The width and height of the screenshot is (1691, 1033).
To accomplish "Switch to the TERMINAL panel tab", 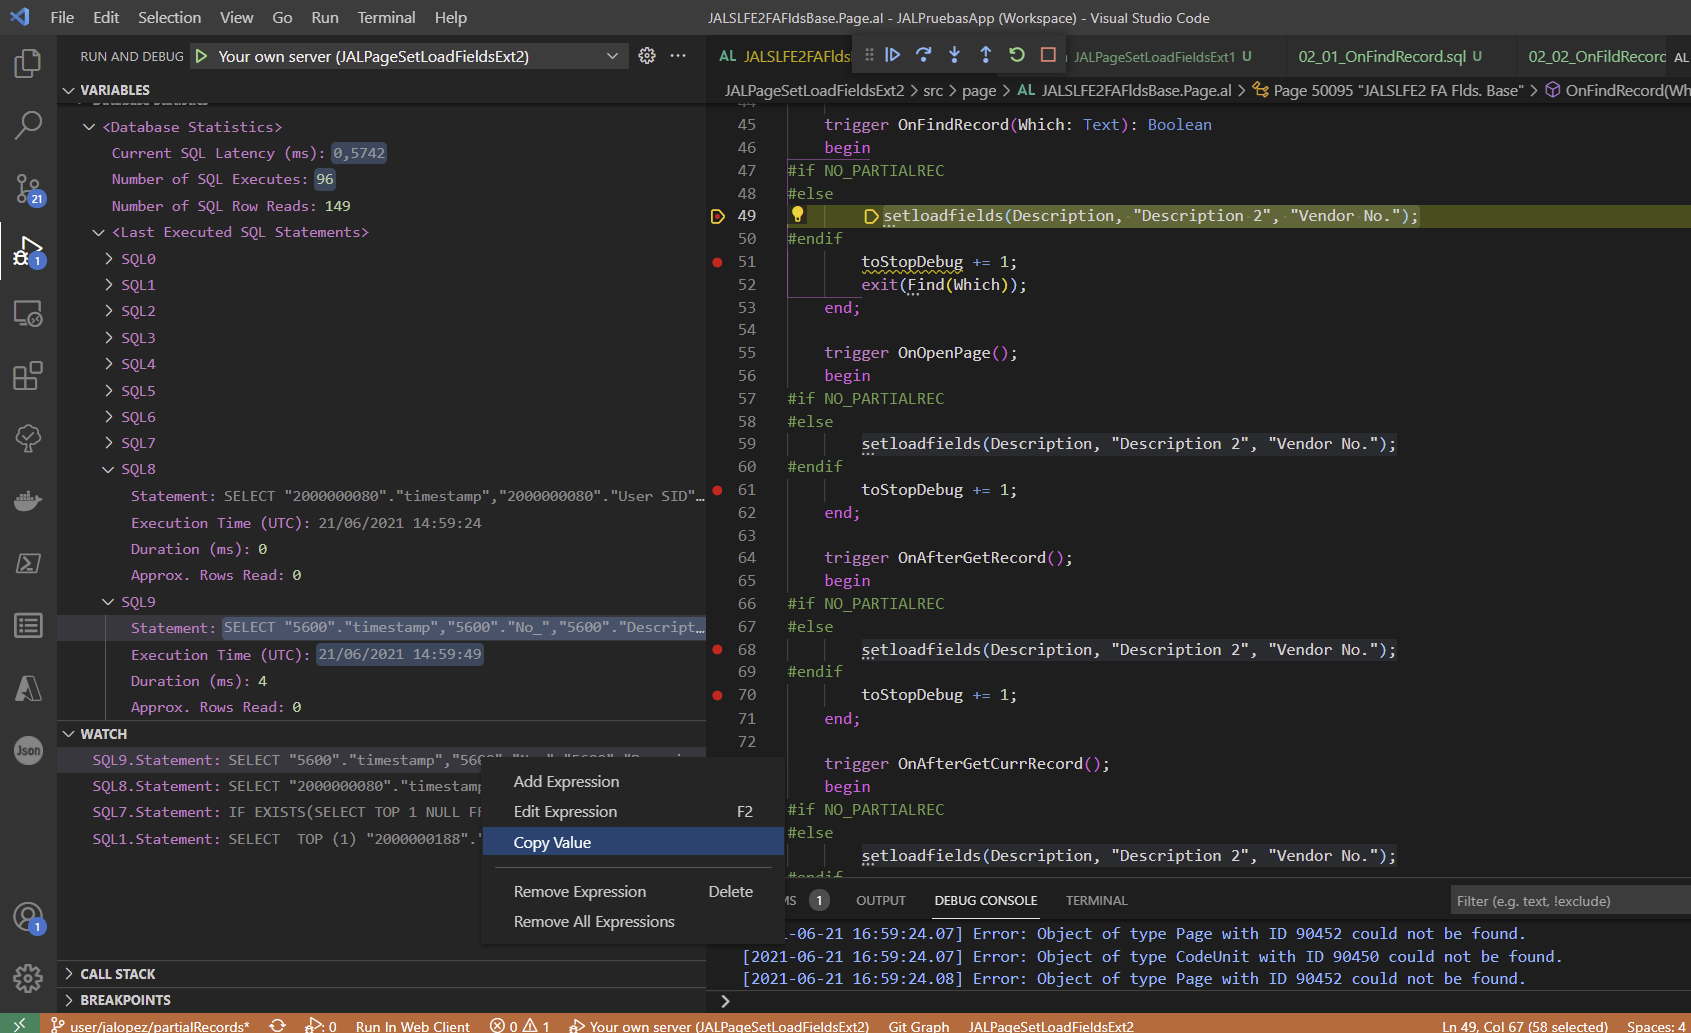I will (x=1096, y=901).
